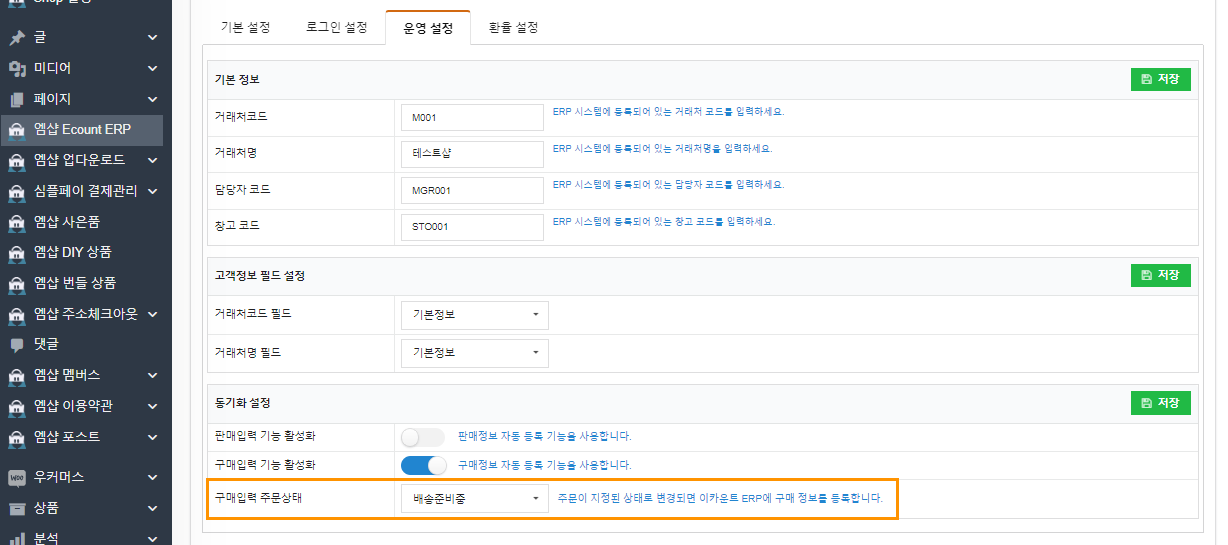Viewport: 1228px width, 545px height.
Task: Open the 거래처명 필드 dropdown
Action: pos(473,353)
